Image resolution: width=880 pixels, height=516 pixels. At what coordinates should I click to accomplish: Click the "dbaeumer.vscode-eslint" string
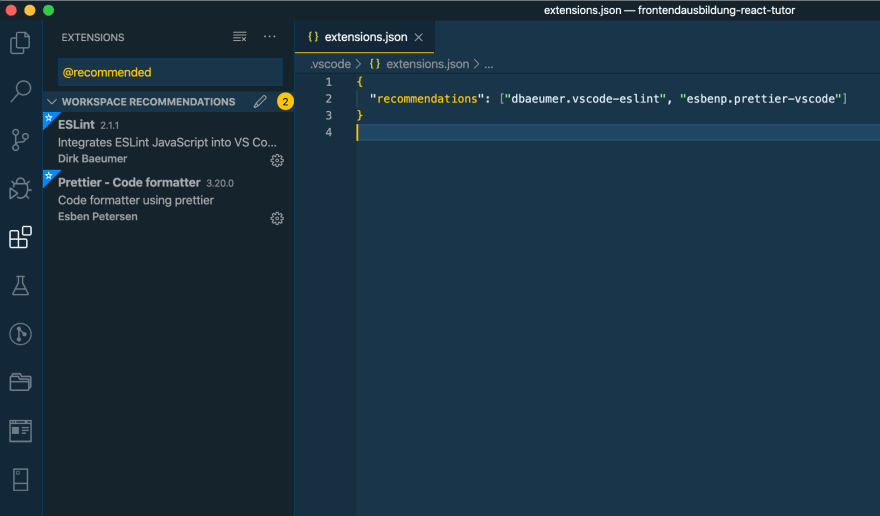point(585,99)
